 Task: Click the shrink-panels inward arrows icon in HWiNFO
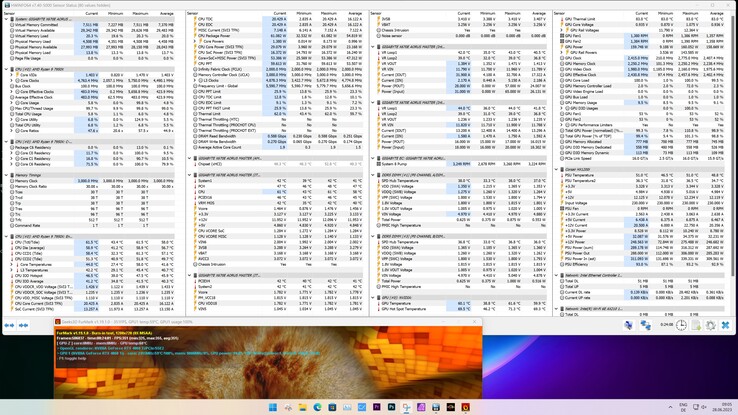point(24,325)
